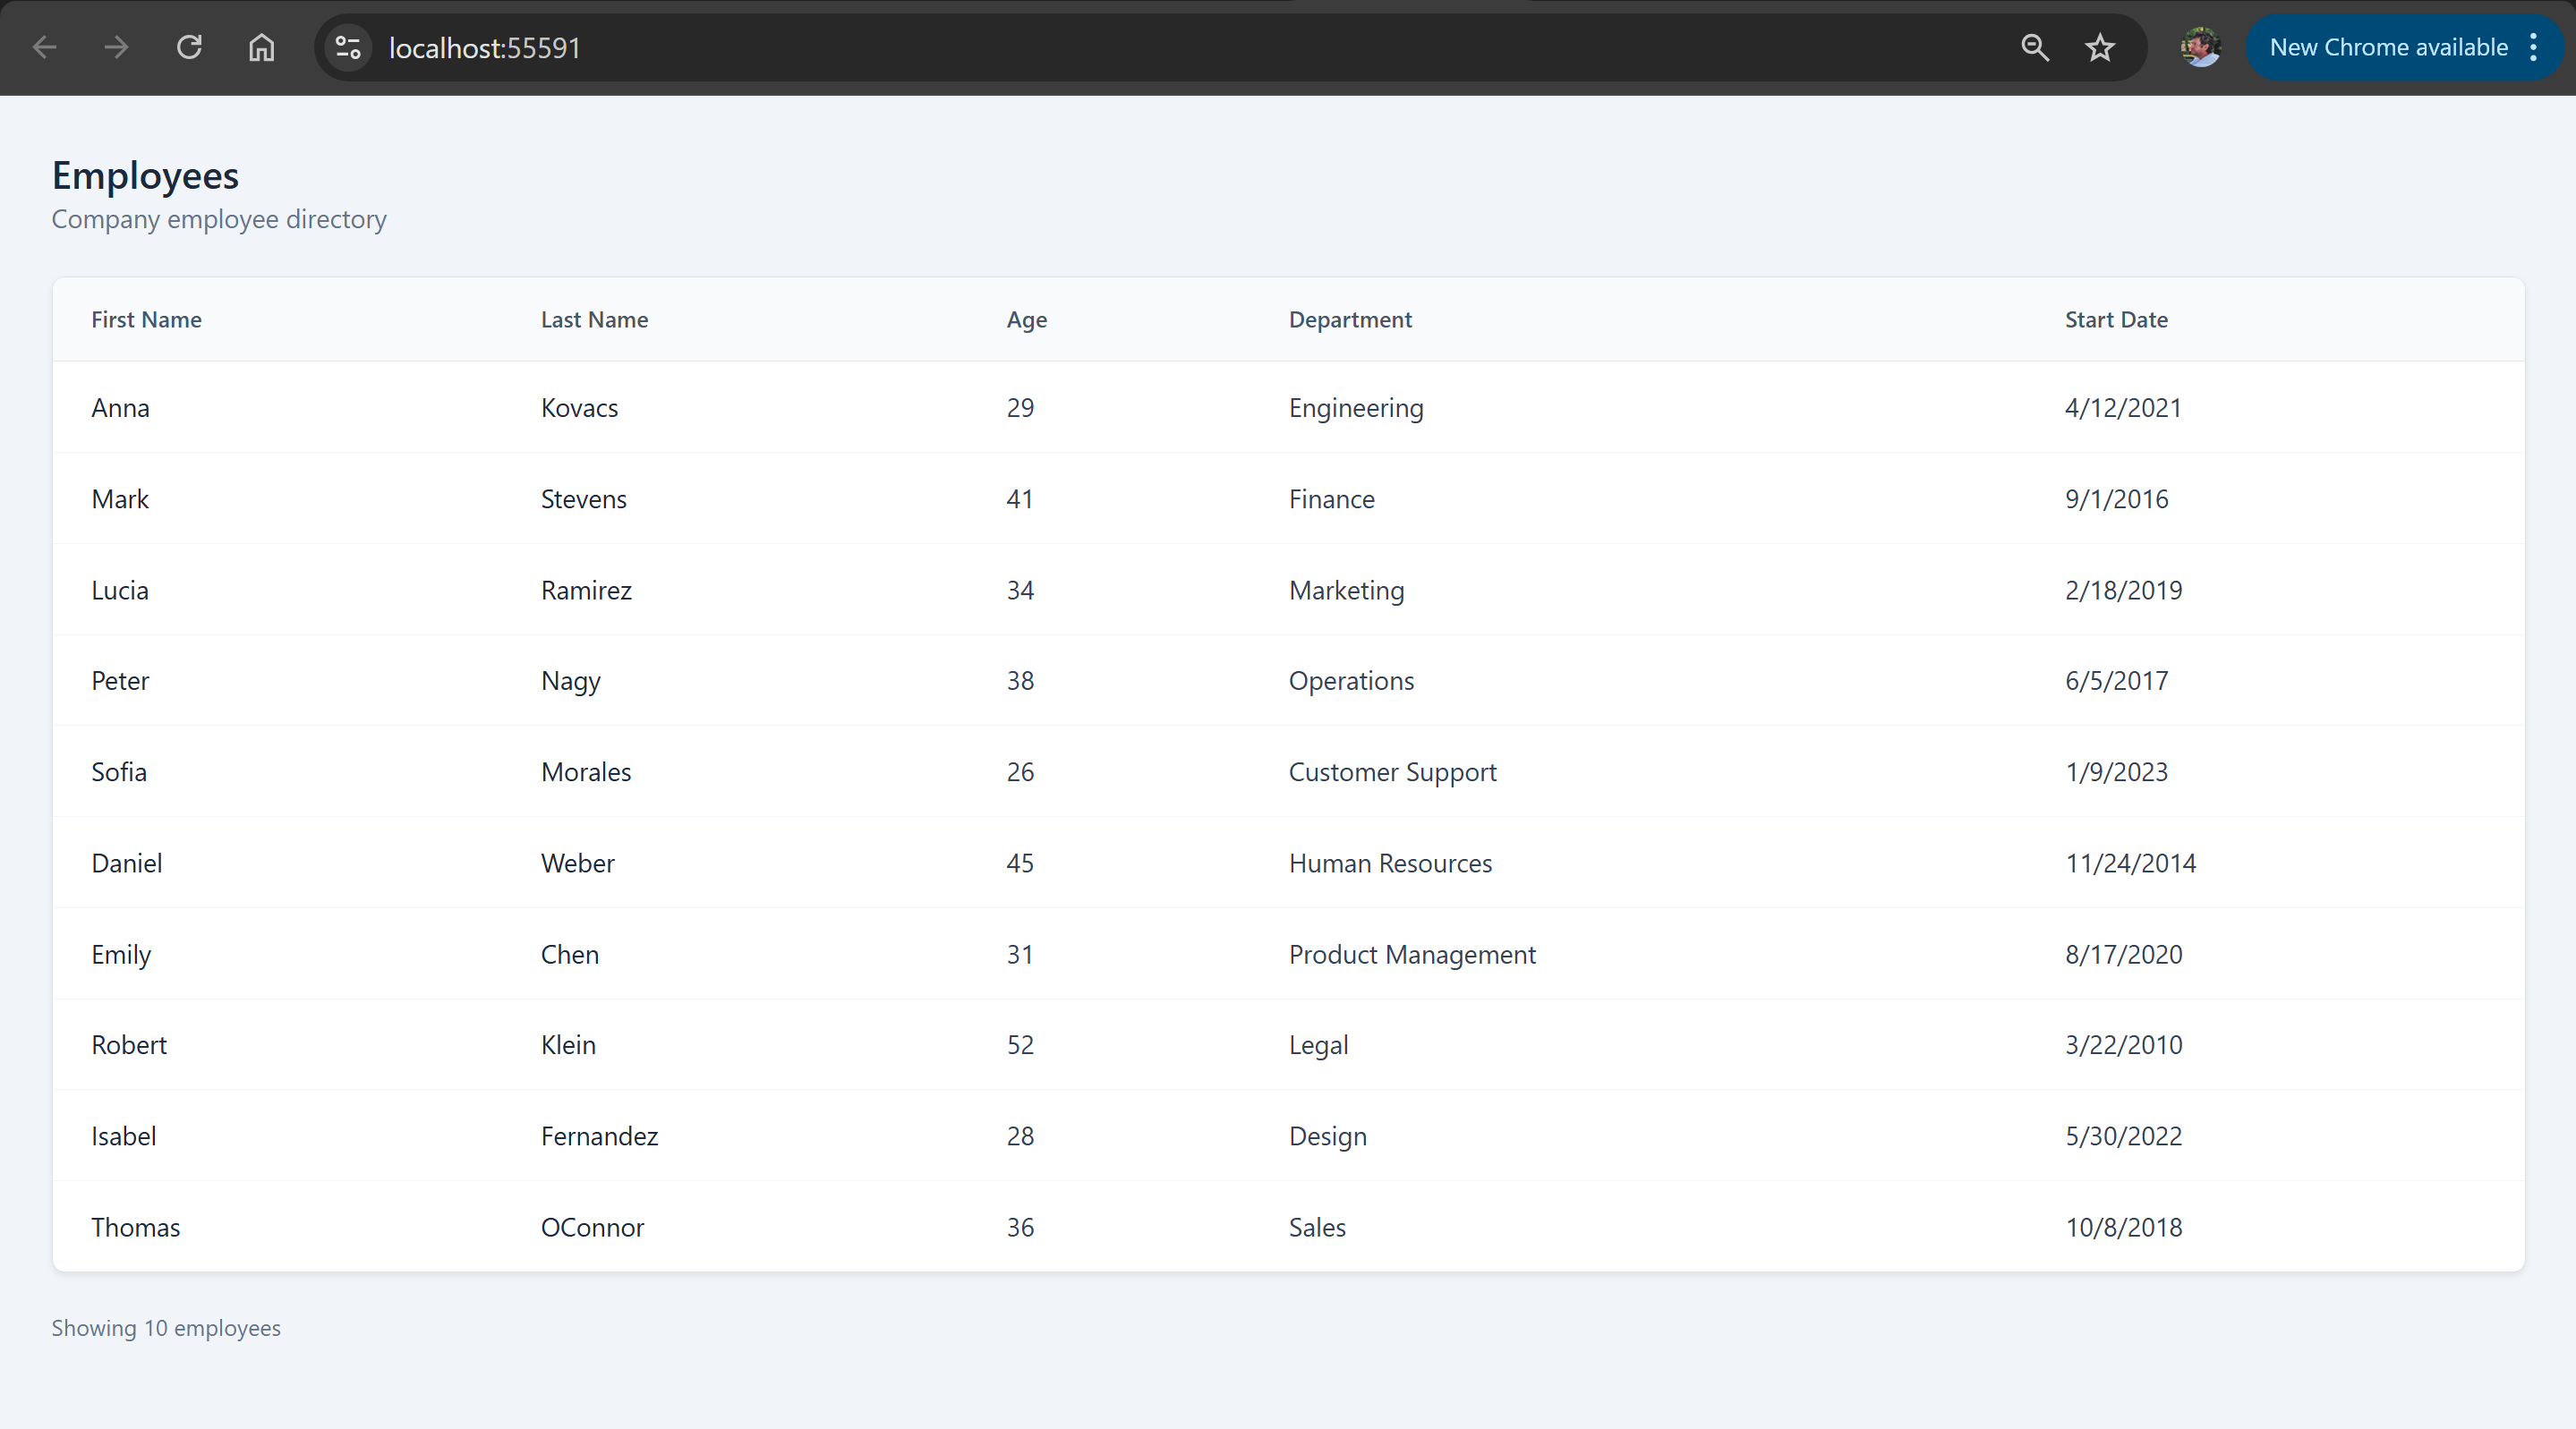
Task: Click the browser forward arrow
Action: coord(117,47)
